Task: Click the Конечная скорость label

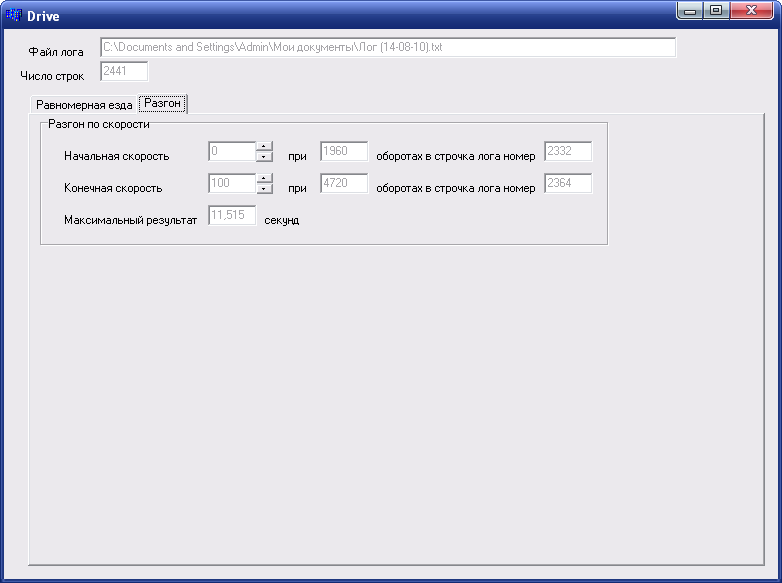Action: 113,188
